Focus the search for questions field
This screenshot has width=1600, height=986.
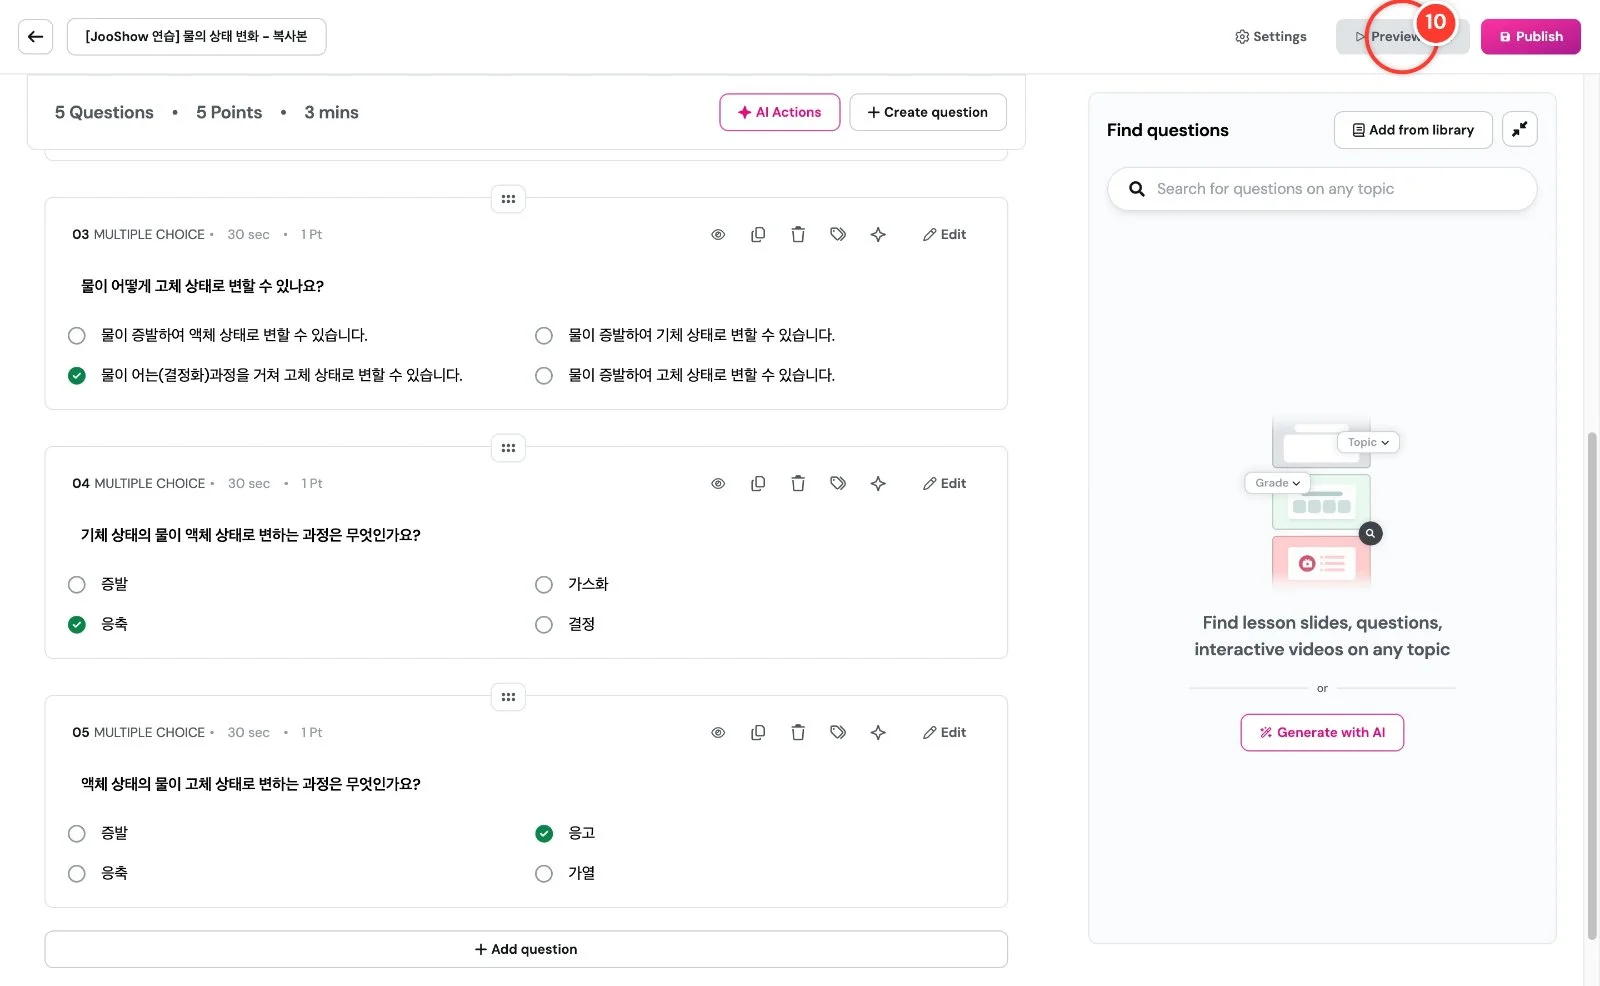pos(1322,189)
